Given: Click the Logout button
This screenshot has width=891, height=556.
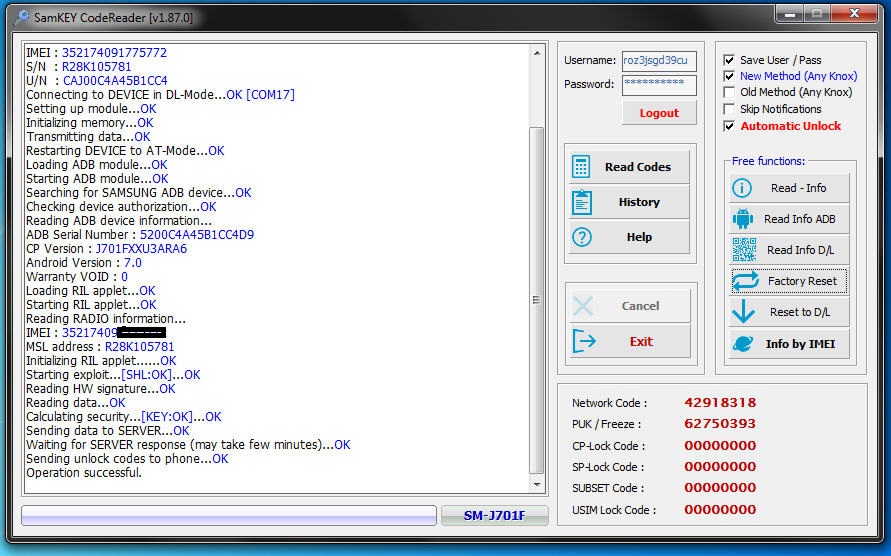Looking at the screenshot, I should point(659,113).
